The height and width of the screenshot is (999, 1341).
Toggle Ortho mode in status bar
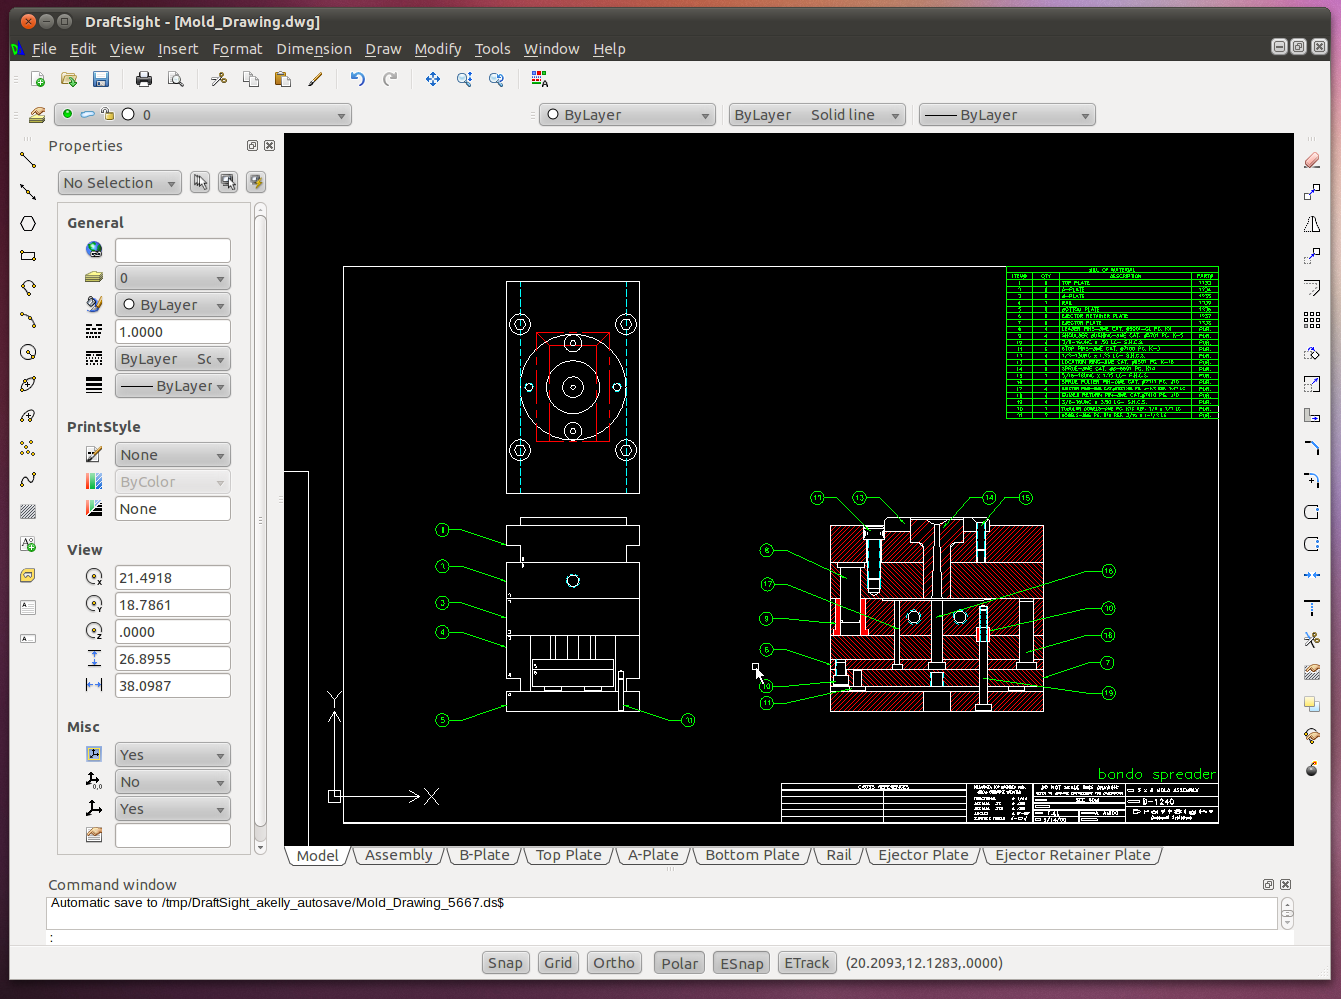pyautogui.click(x=614, y=963)
